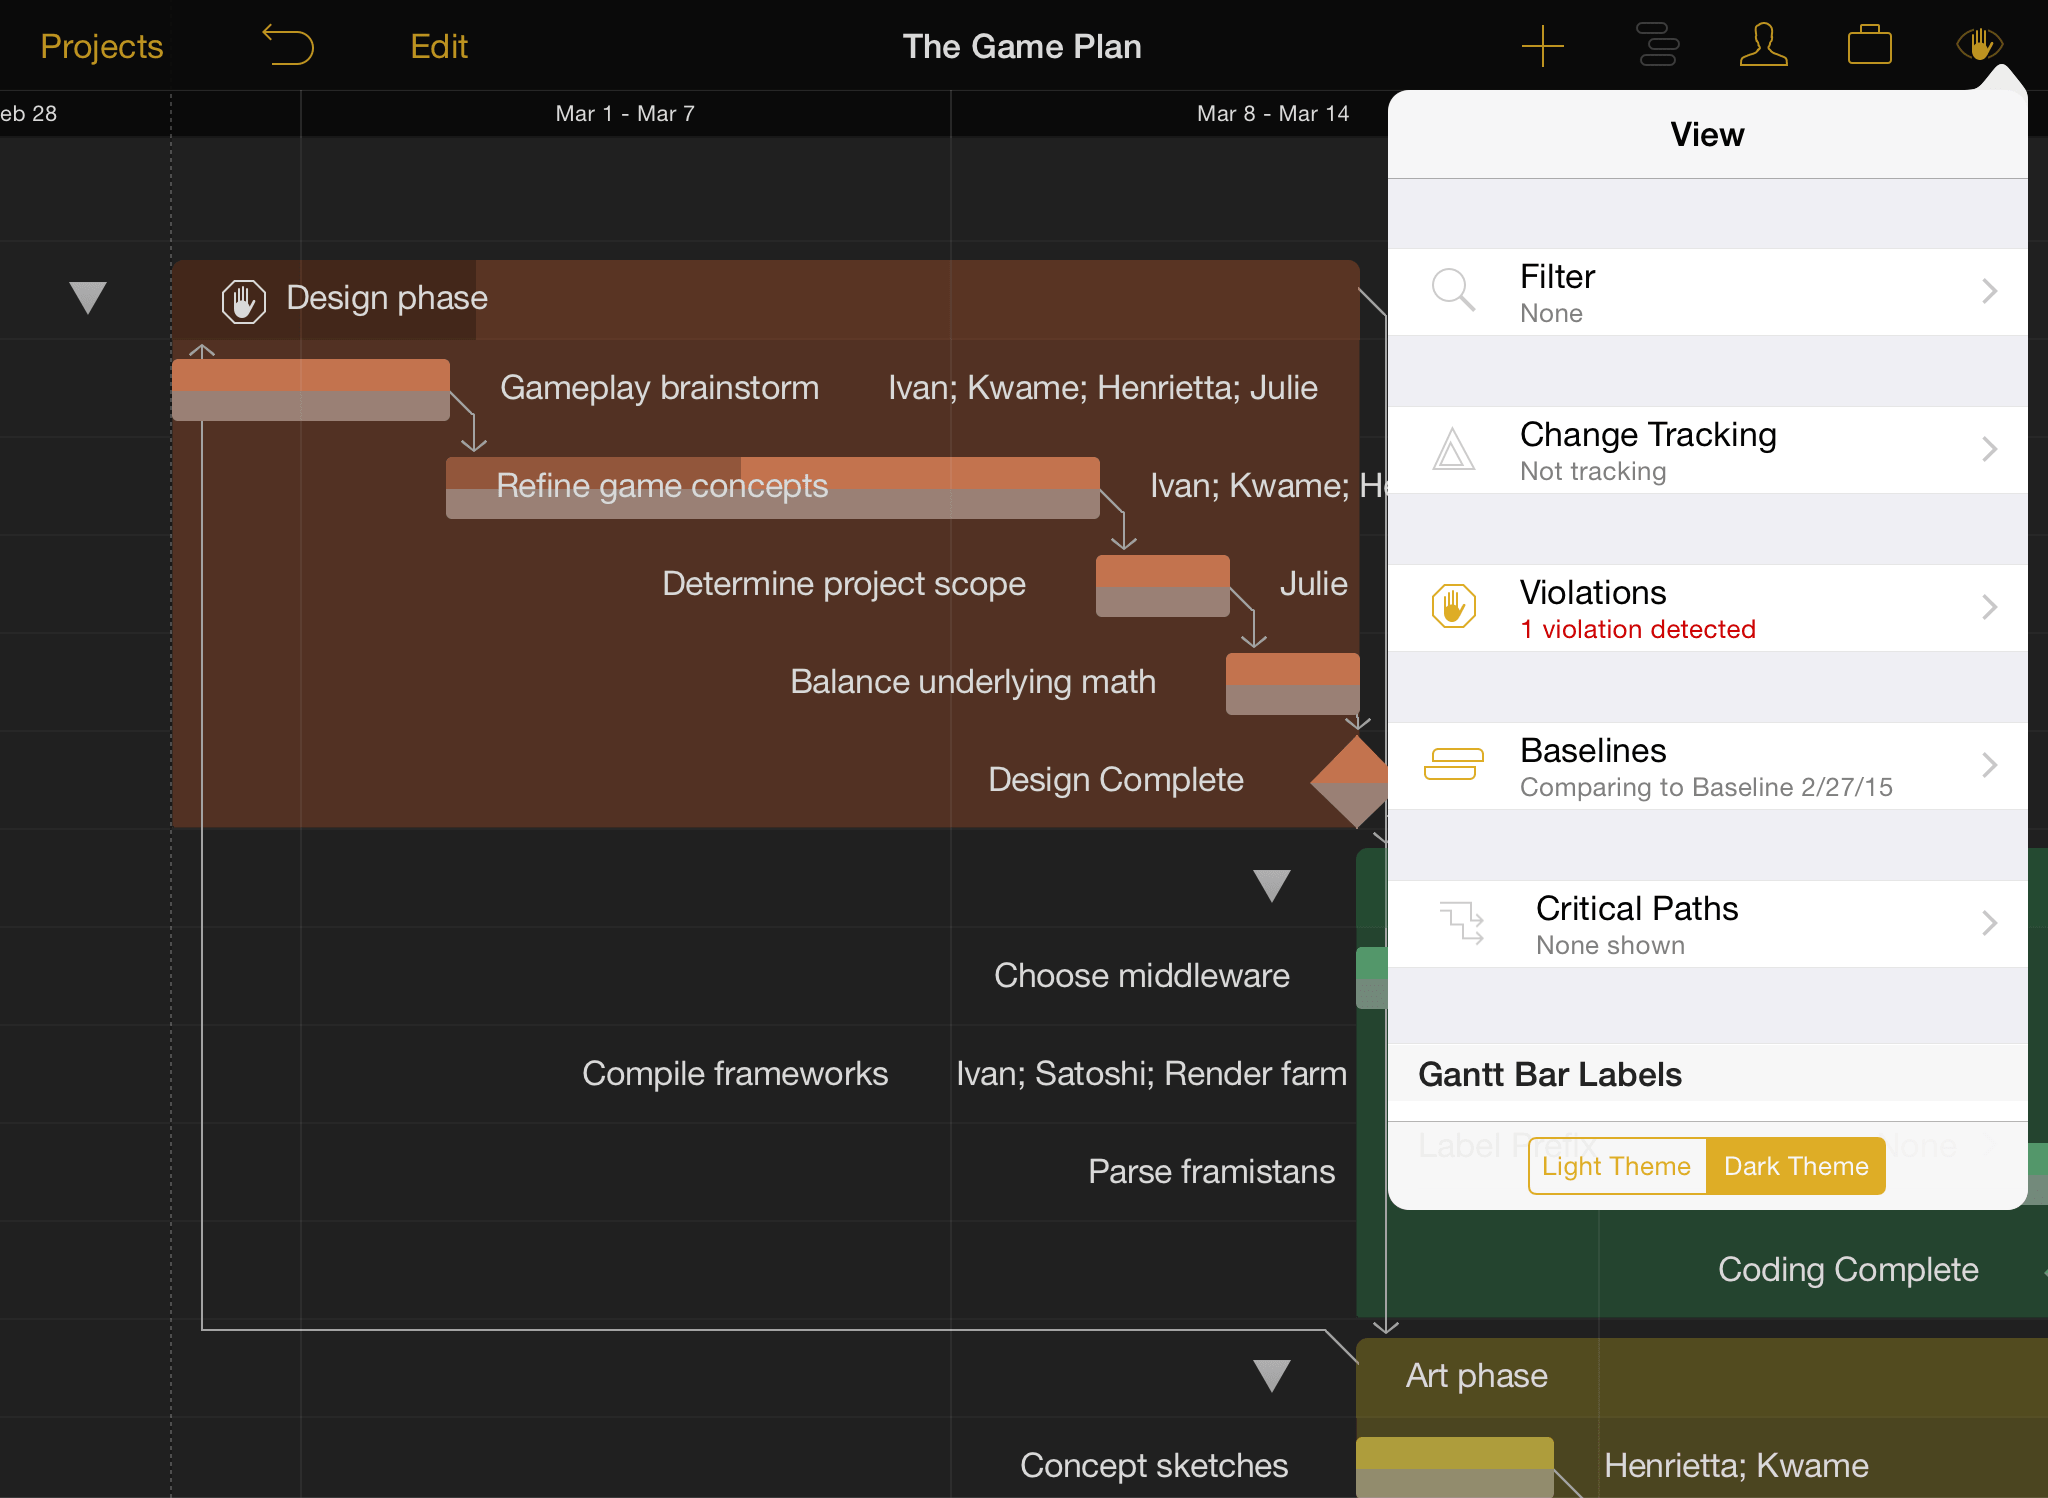Screen dimensions: 2048x1498
Task: Click the Violations warning hand icon
Action: tap(1455, 609)
